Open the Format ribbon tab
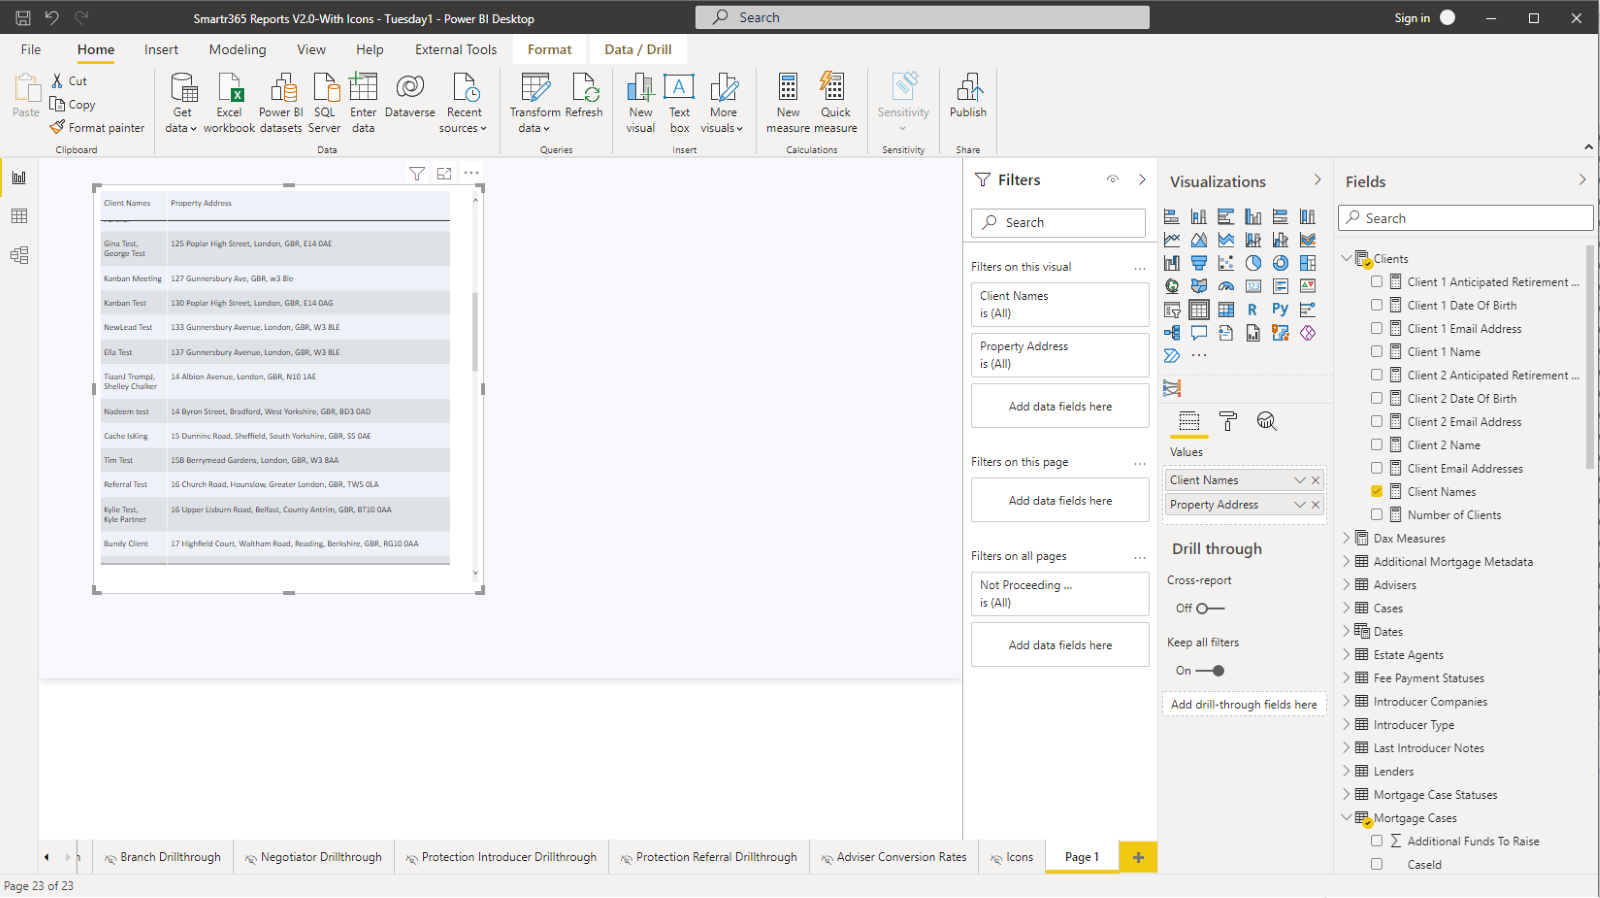Screen dimensions: 1600x898 550,49
